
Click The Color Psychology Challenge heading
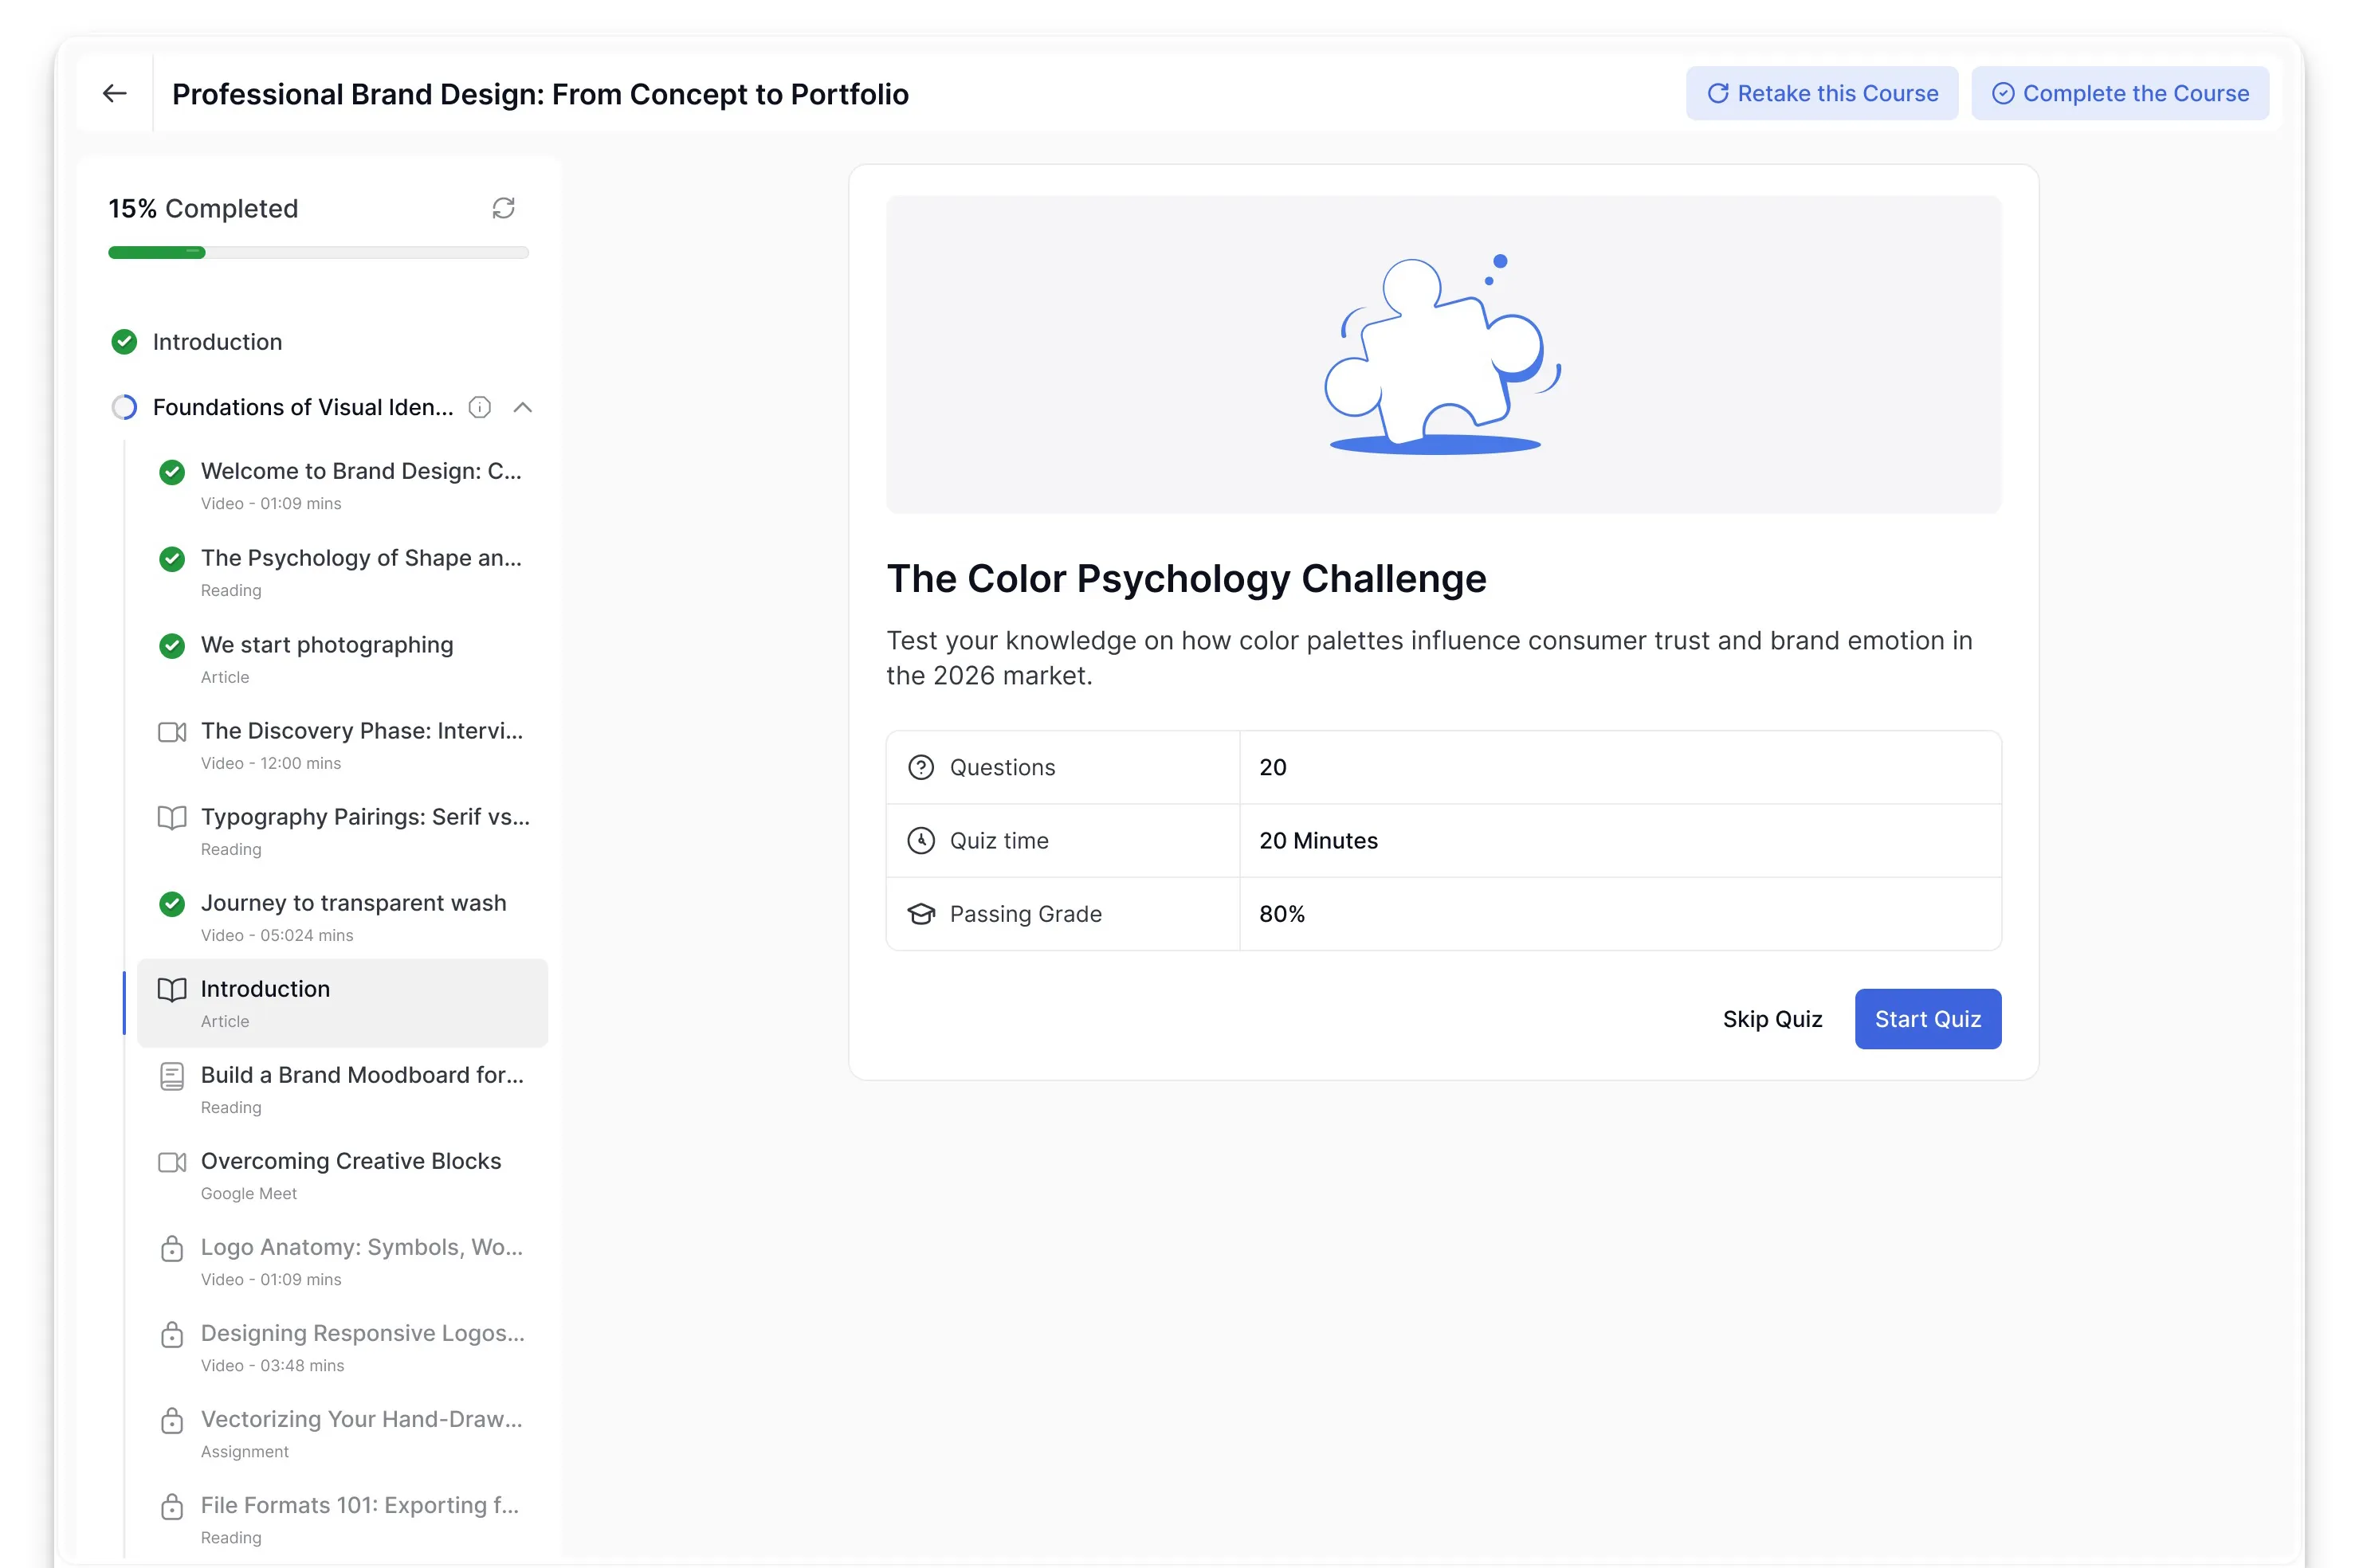[1186, 578]
